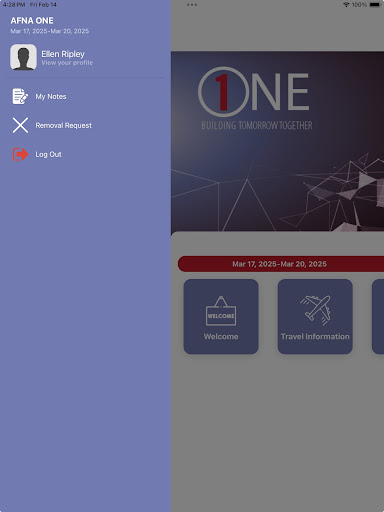Open the Travel Information tile
Image resolution: width=384 pixels, height=512 pixels.
315,316
